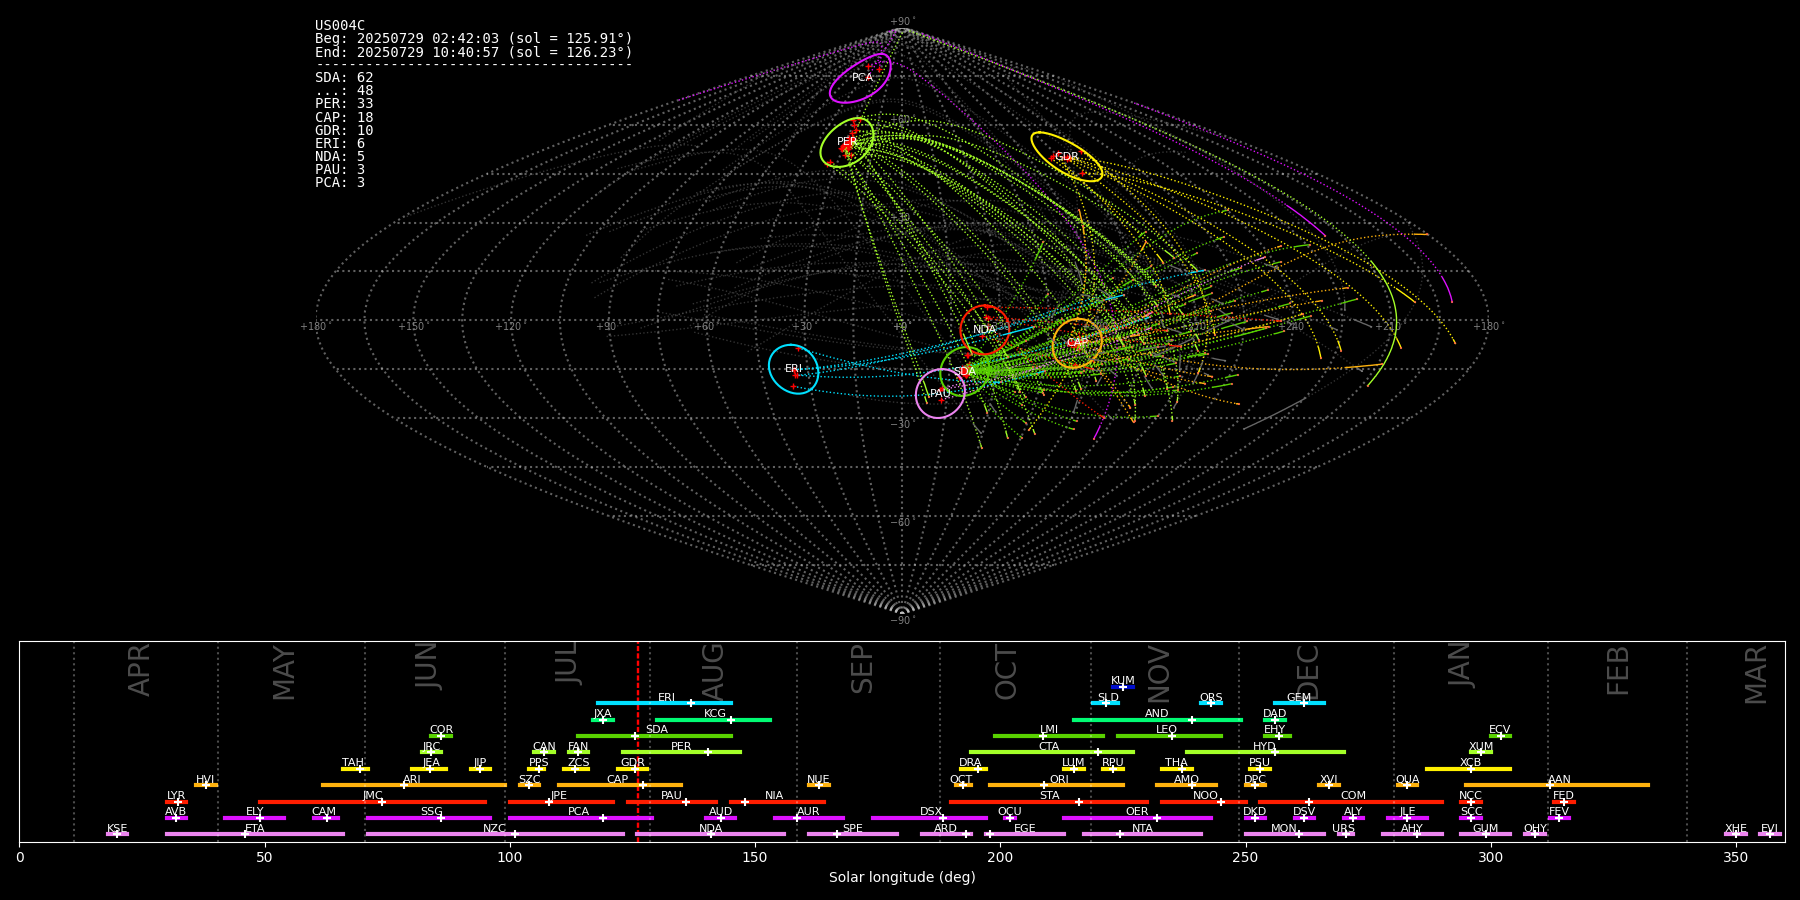Image resolution: width=1800 pixels, height=900 pixels.
Task: Click the cyan ERI radiant circle
Action: coord(793,369)
